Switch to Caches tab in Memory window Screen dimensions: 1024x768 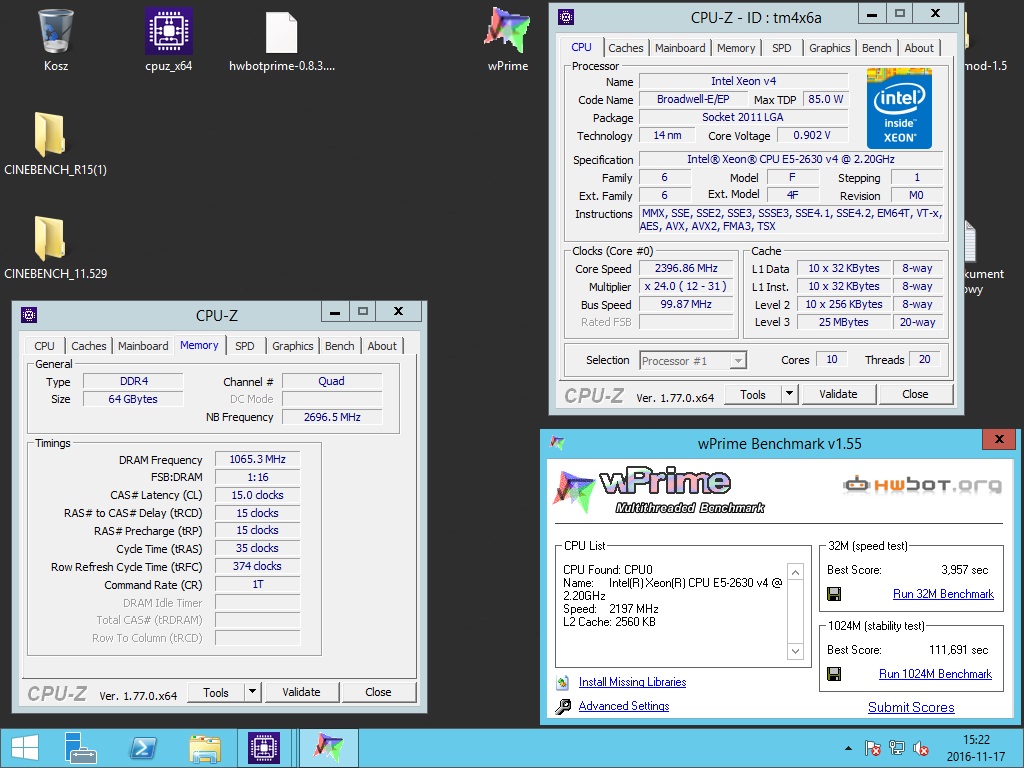(x=89, y=345)
